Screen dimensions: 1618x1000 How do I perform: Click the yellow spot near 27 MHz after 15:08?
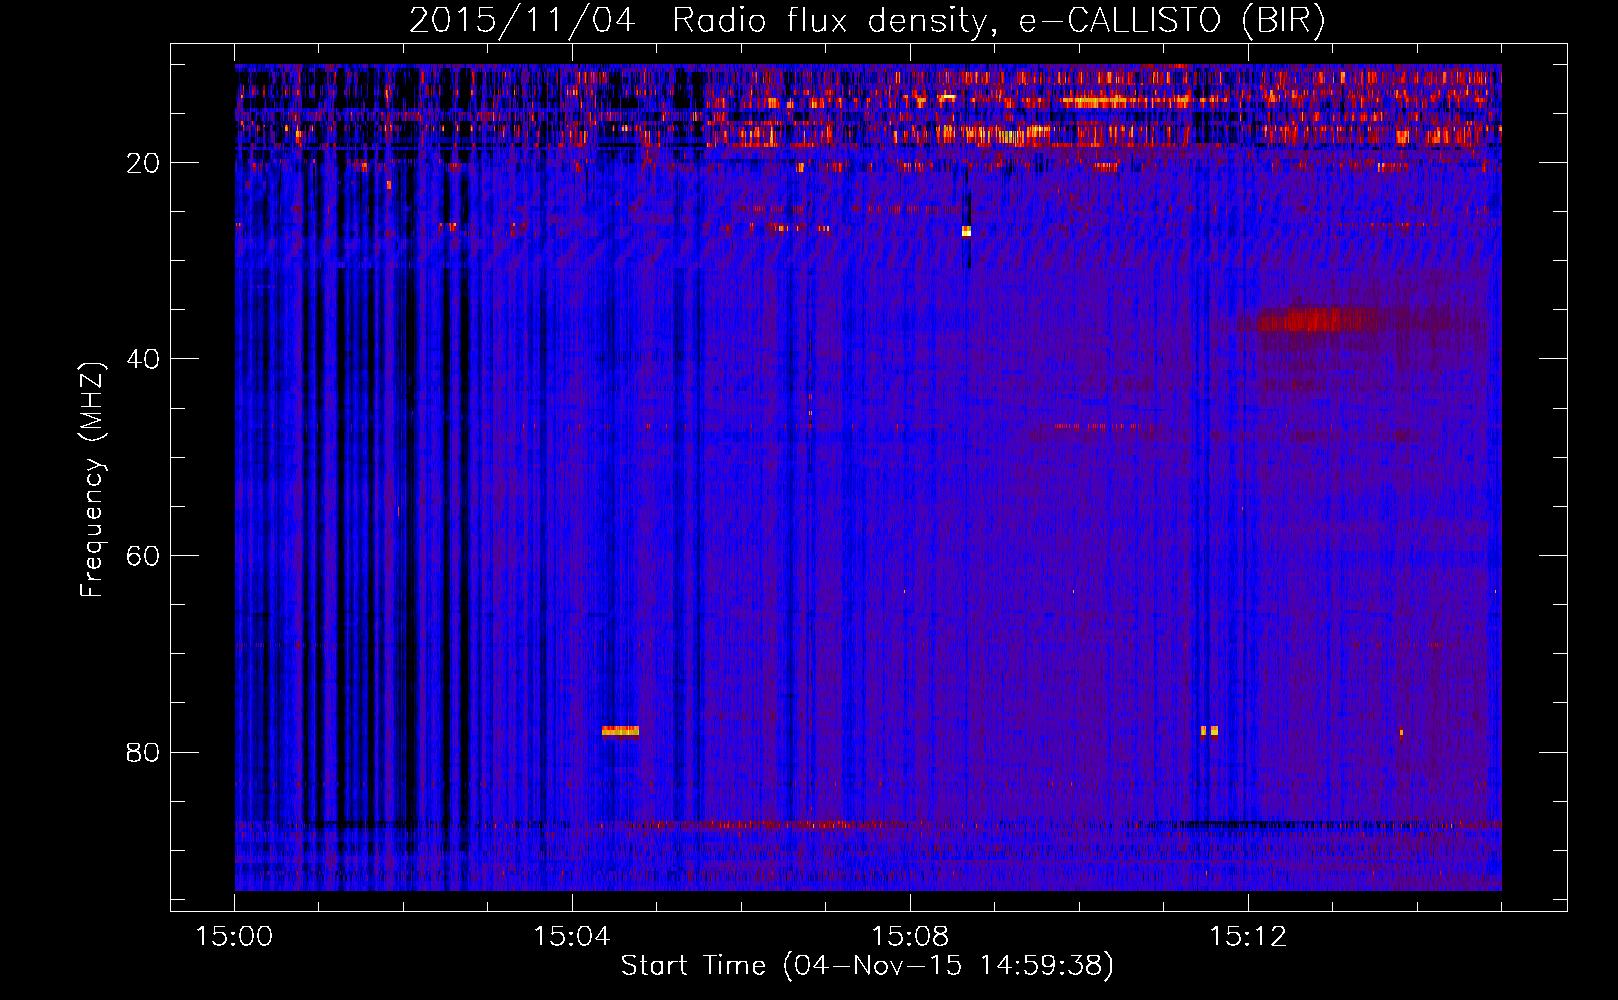[x=966, y=231]
